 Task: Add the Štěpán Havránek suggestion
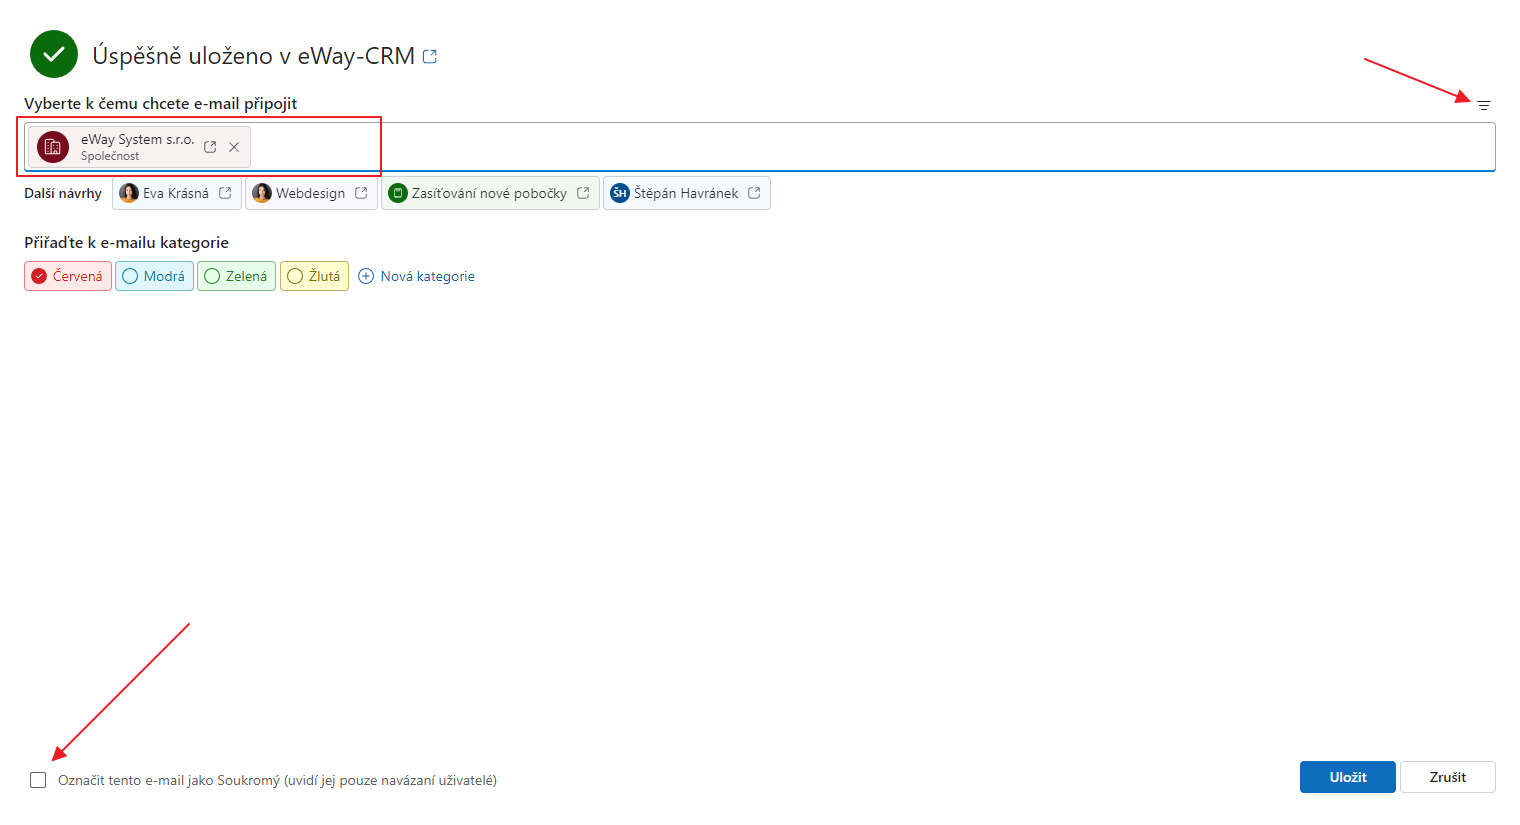(686, 193)
